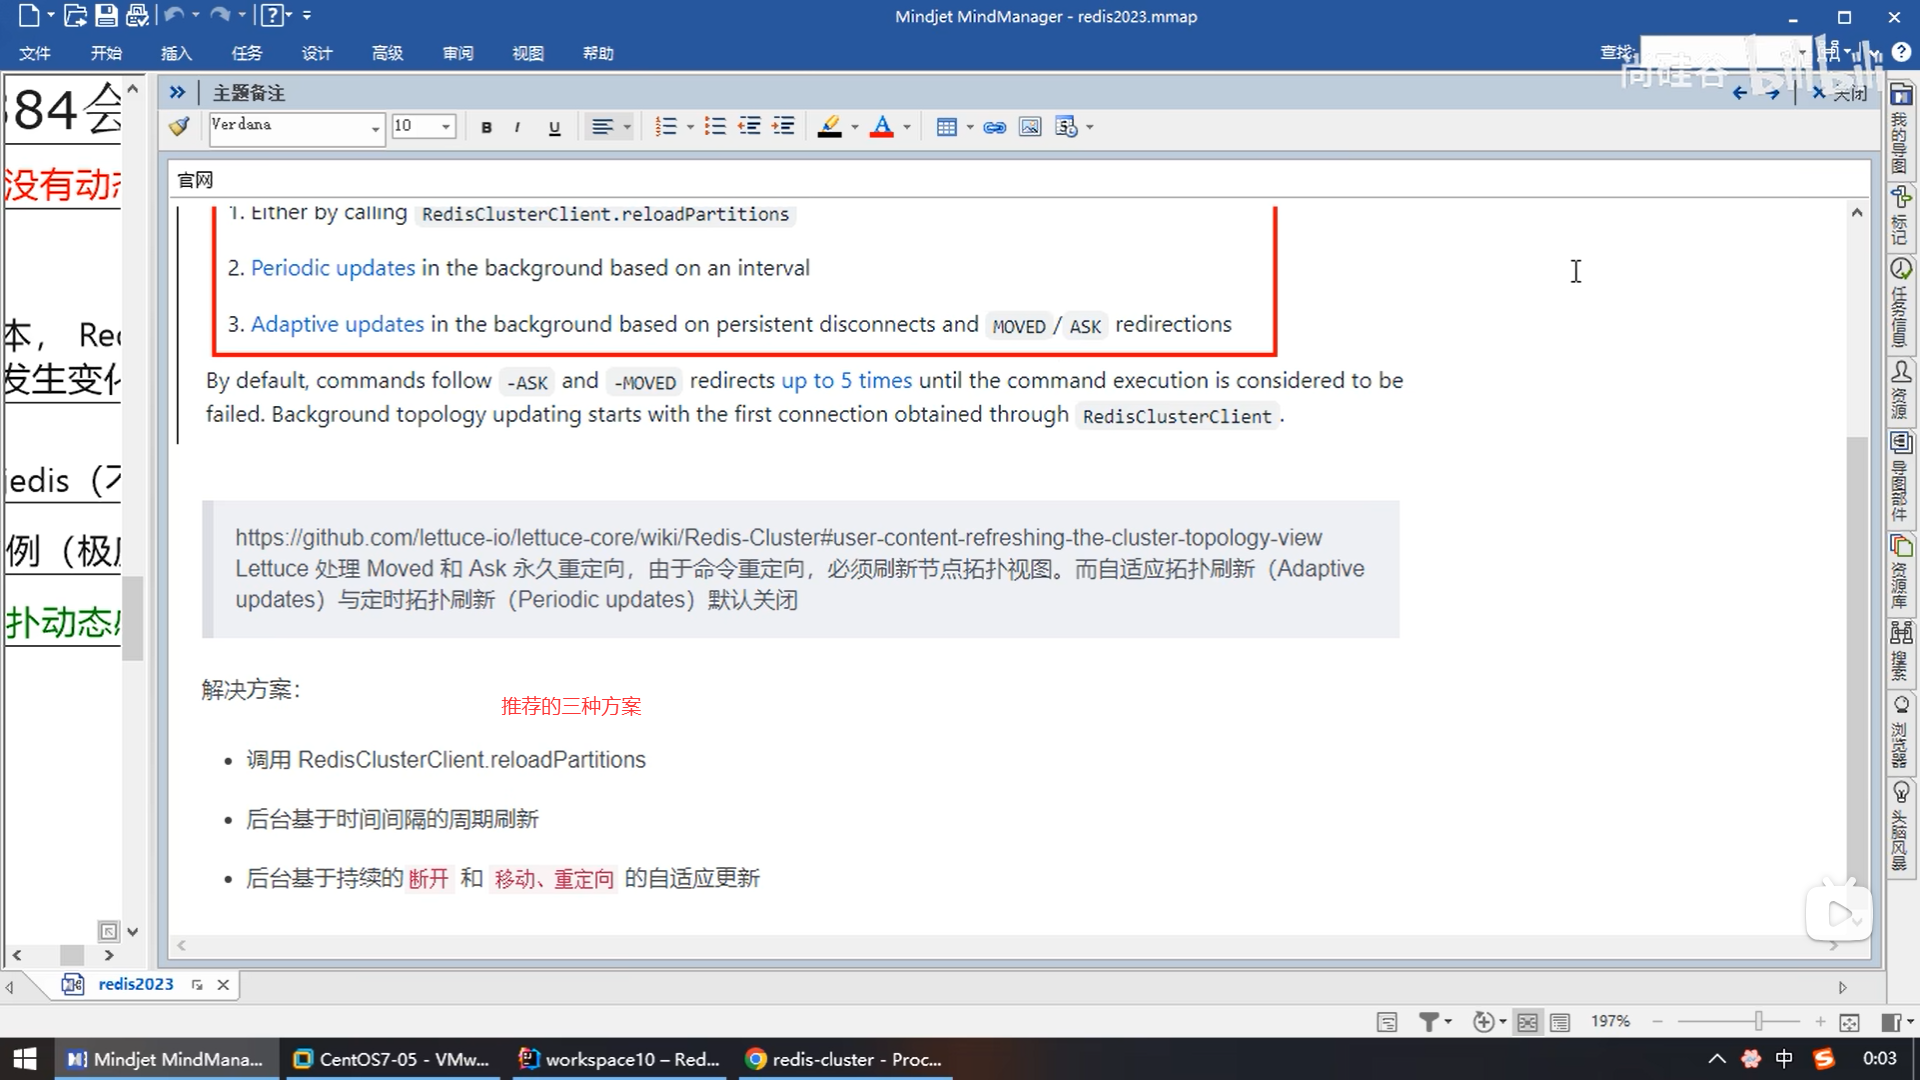1920x1080 pixels.
Task: Toggle bold formatting
Action: (486, 127)
